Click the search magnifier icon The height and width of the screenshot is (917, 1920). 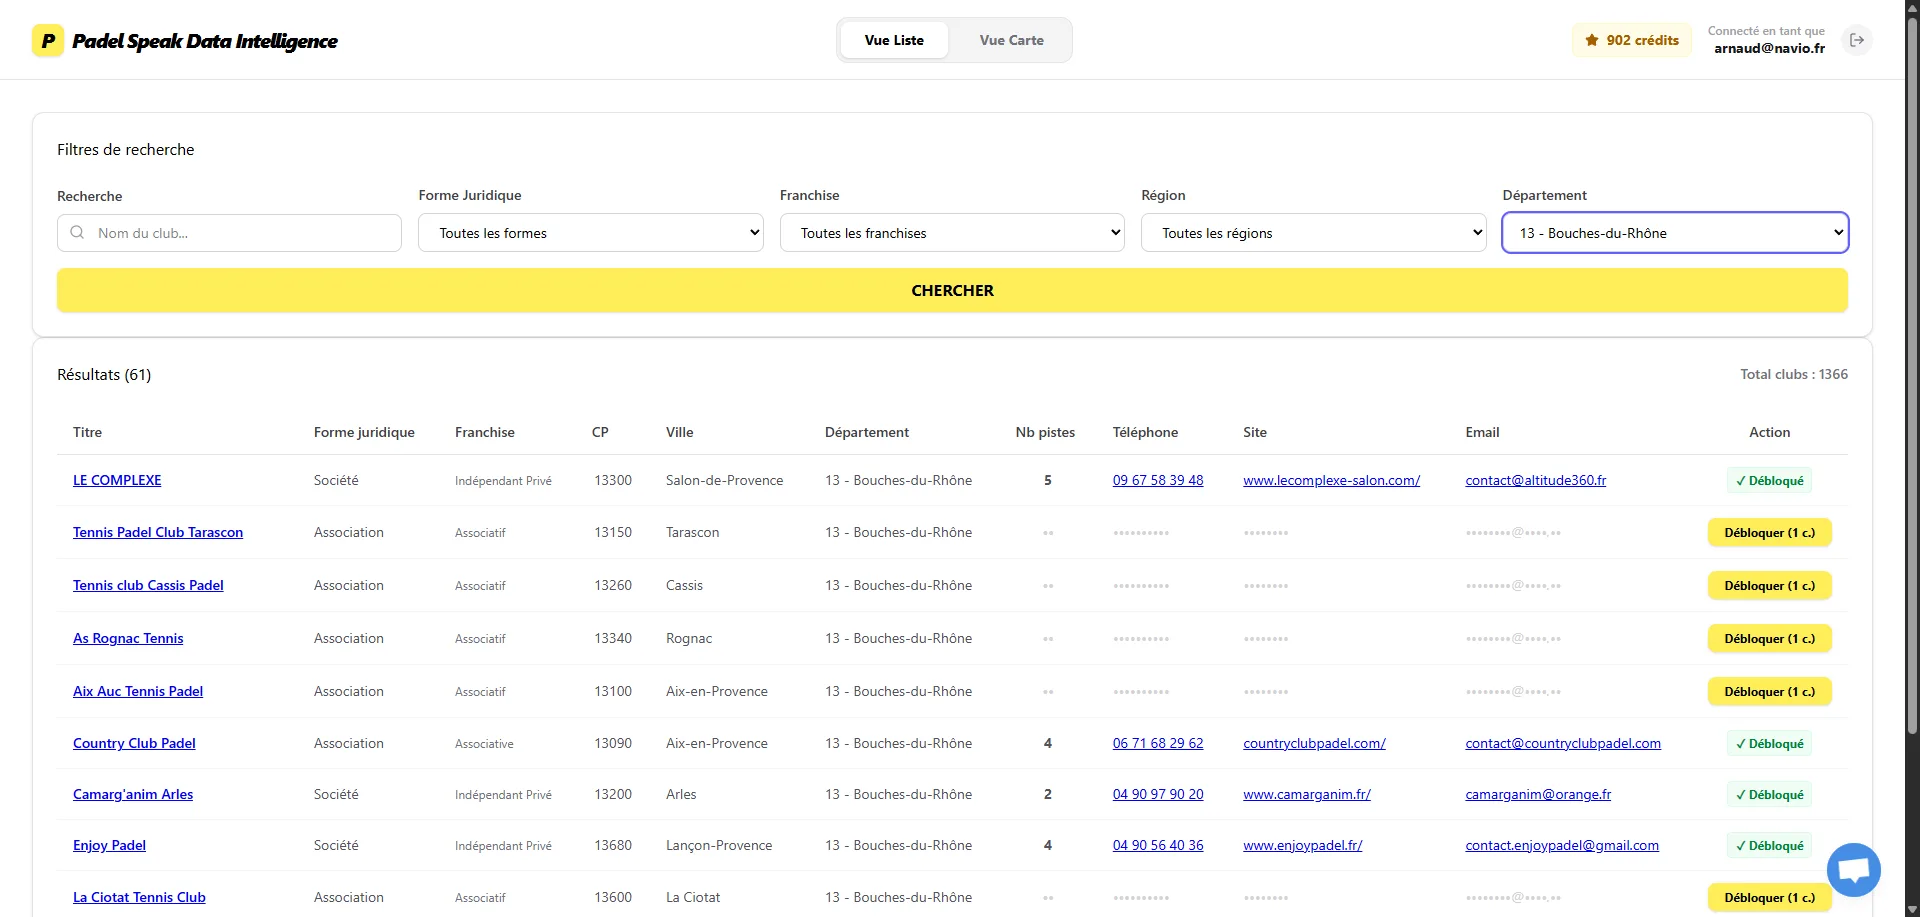click(77, 232)
